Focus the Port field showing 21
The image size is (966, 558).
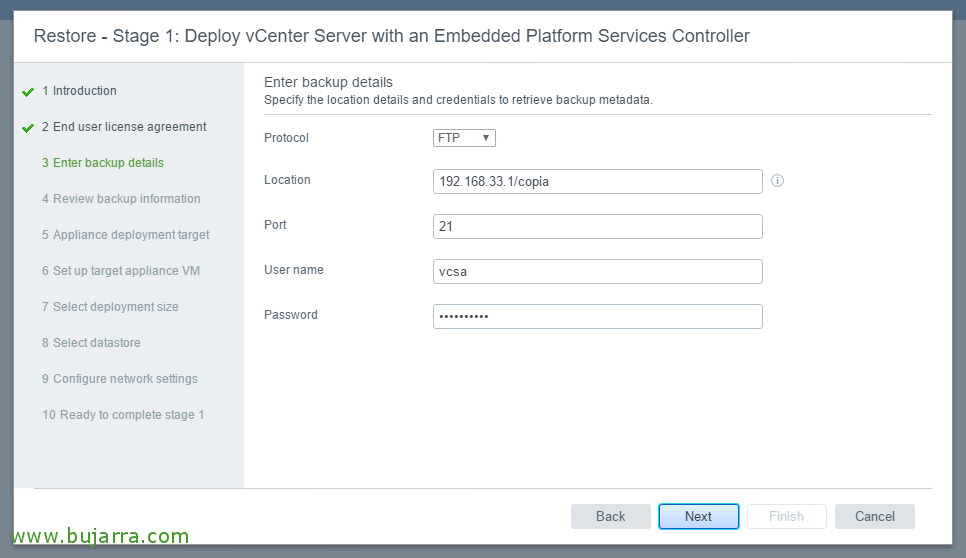598,227
